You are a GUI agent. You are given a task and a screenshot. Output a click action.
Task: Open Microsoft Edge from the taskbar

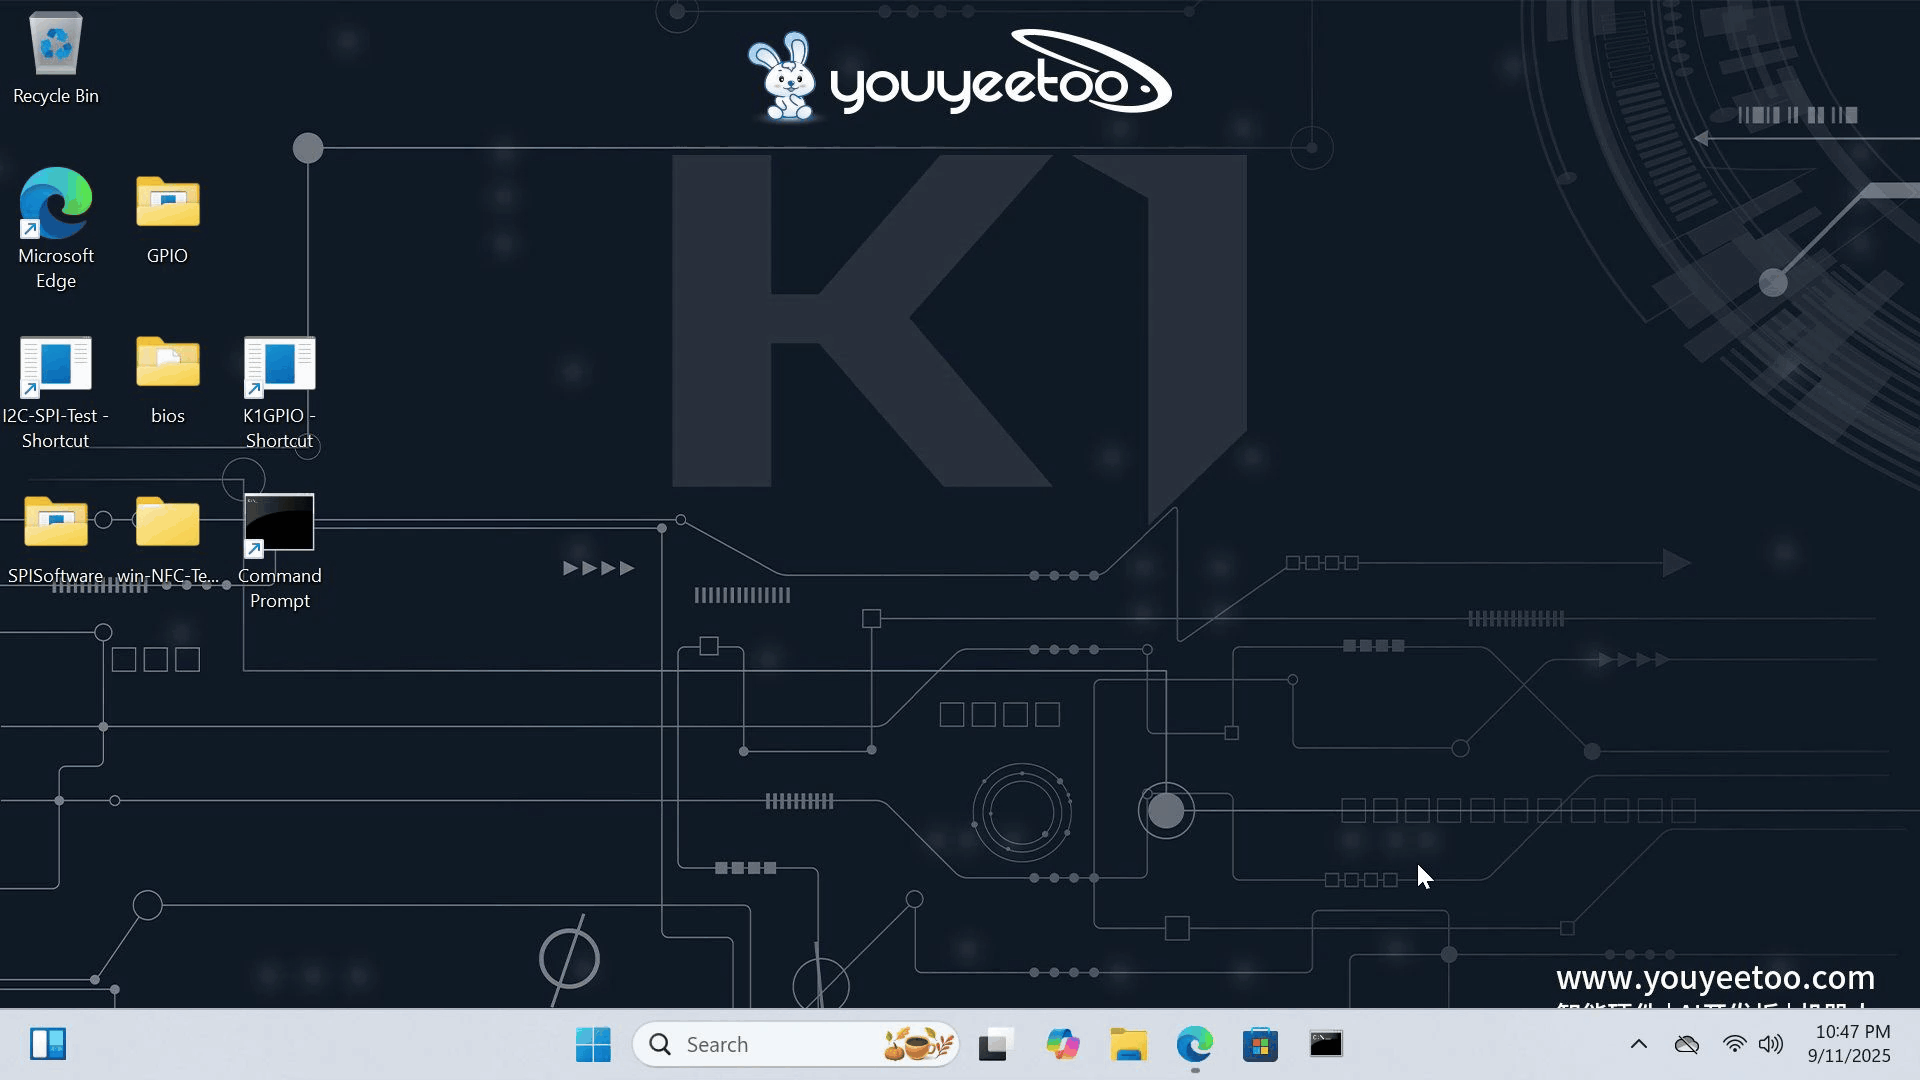(1196, 1043)
